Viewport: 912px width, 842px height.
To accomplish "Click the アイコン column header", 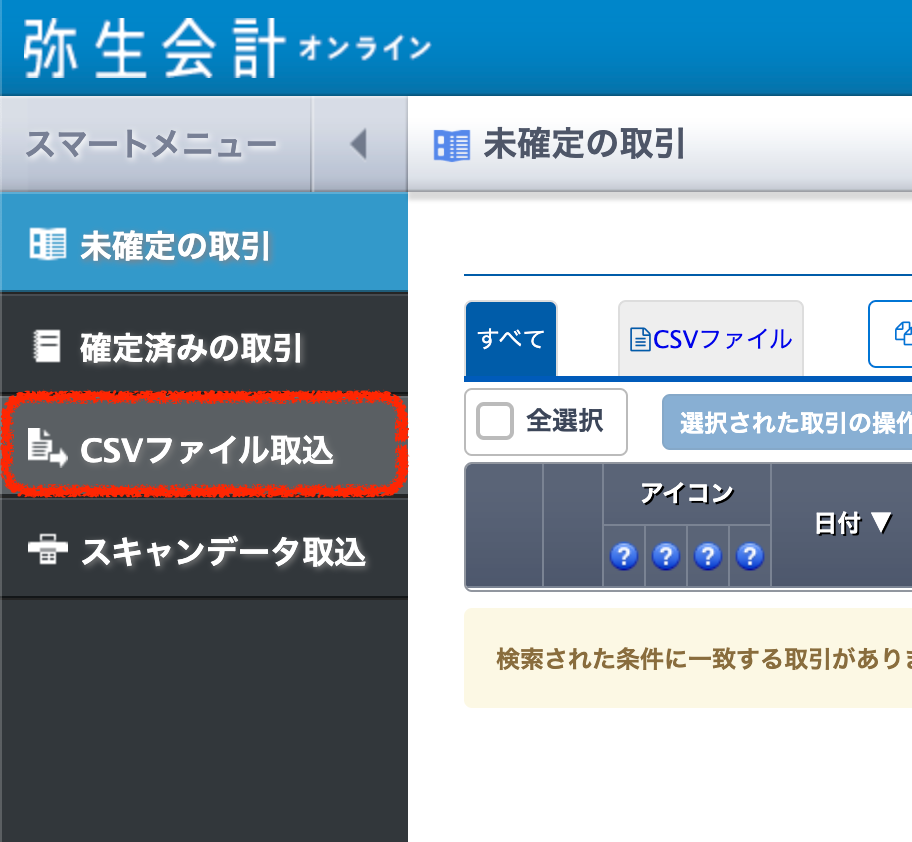I will (x=686, y=493).
